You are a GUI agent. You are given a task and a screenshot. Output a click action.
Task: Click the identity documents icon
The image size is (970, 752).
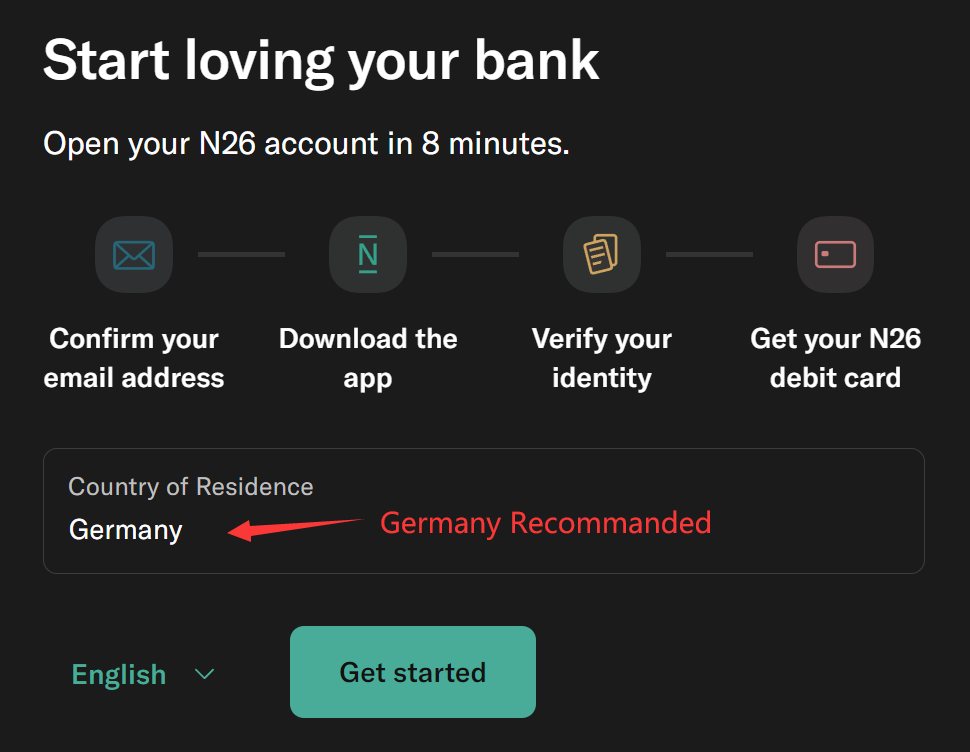(601, 255)
